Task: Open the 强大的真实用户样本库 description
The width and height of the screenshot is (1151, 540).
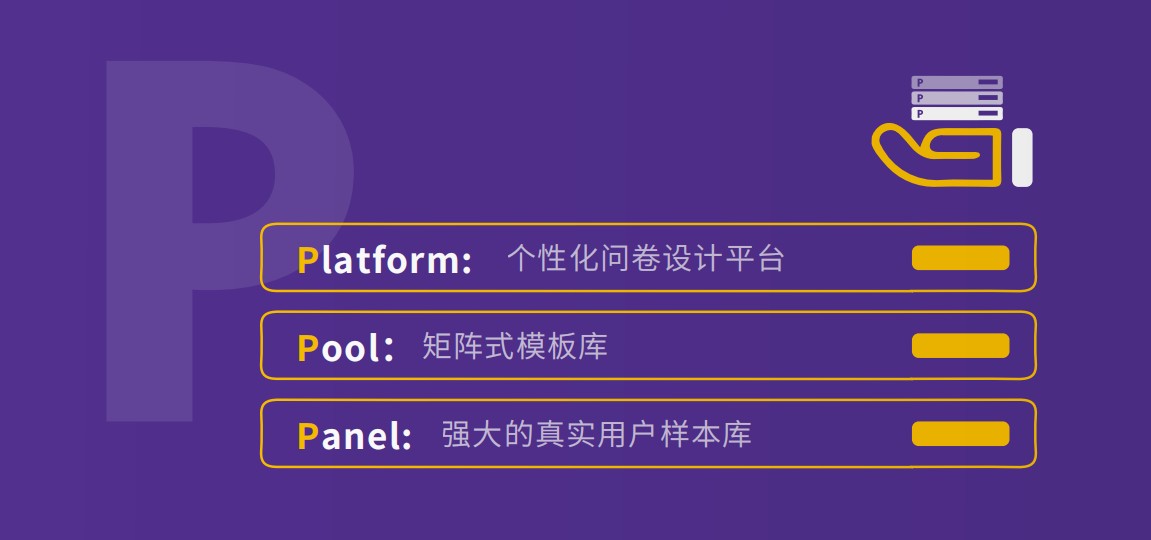Action: [597, 434]
